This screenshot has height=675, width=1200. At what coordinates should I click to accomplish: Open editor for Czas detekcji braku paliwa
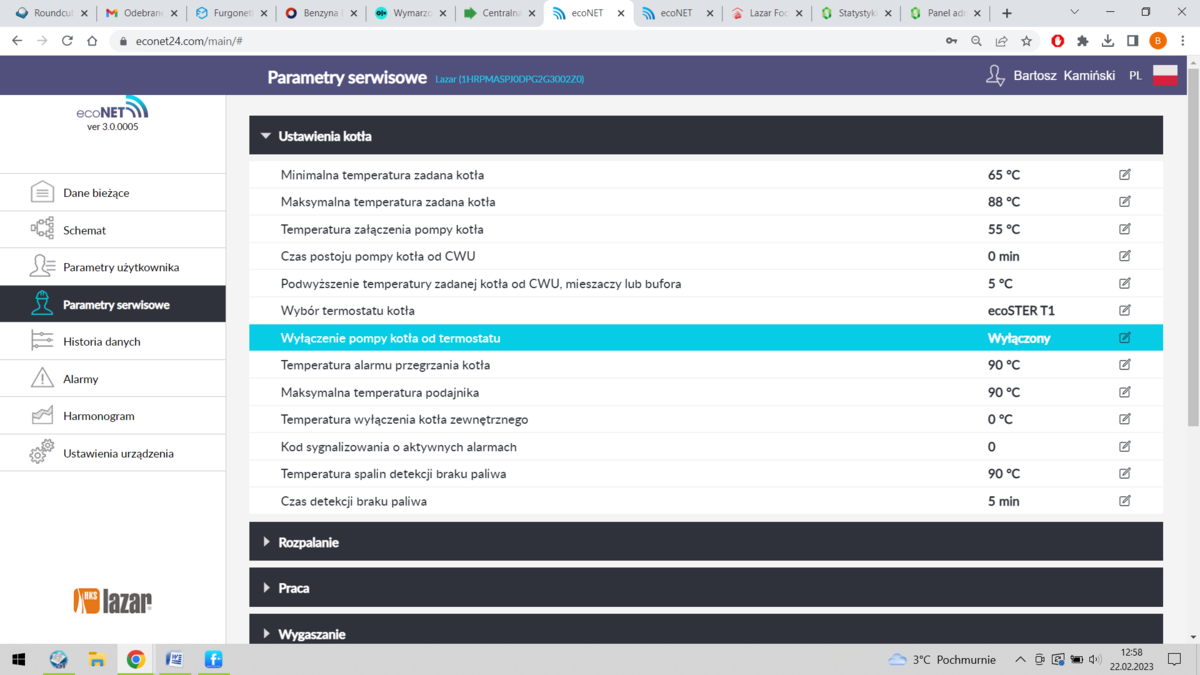click(x=1125, y=501)
